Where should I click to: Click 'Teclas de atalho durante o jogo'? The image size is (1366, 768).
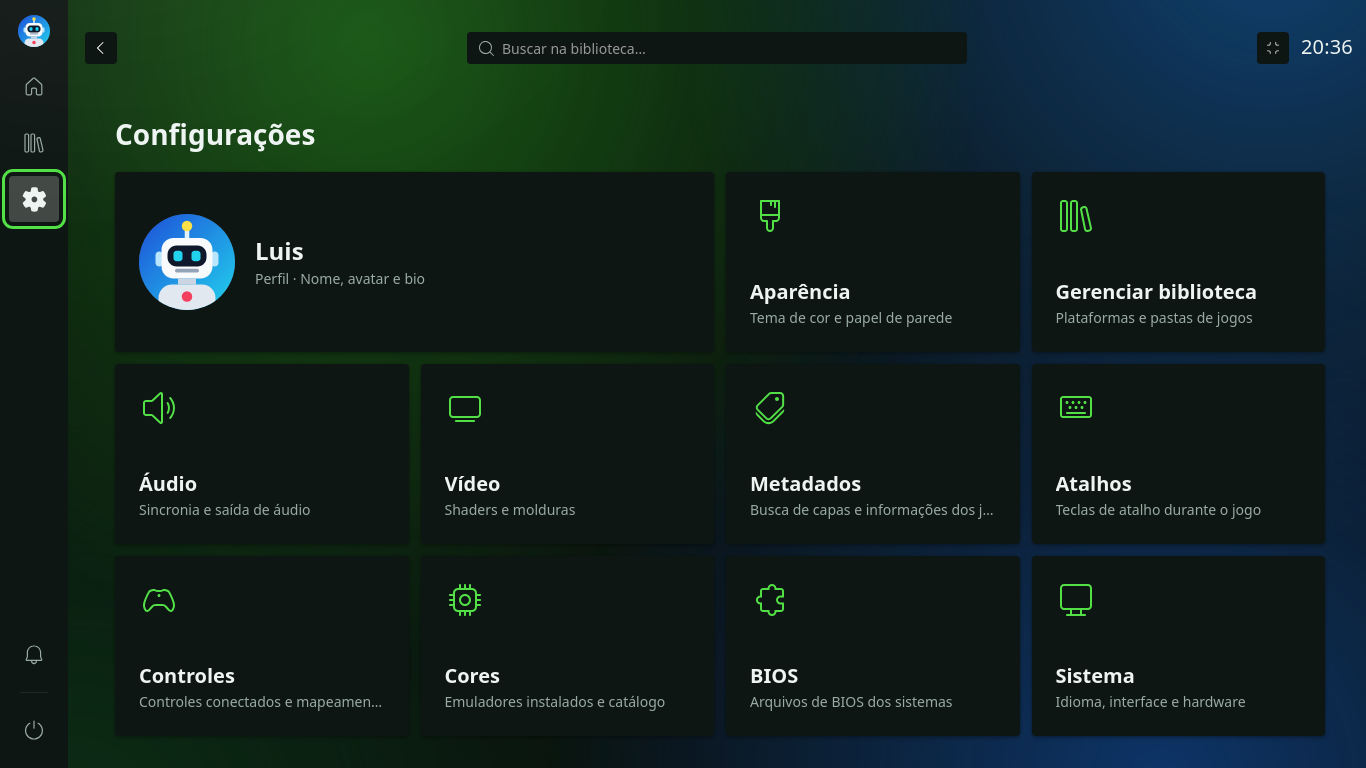(x=1158, y=510)
